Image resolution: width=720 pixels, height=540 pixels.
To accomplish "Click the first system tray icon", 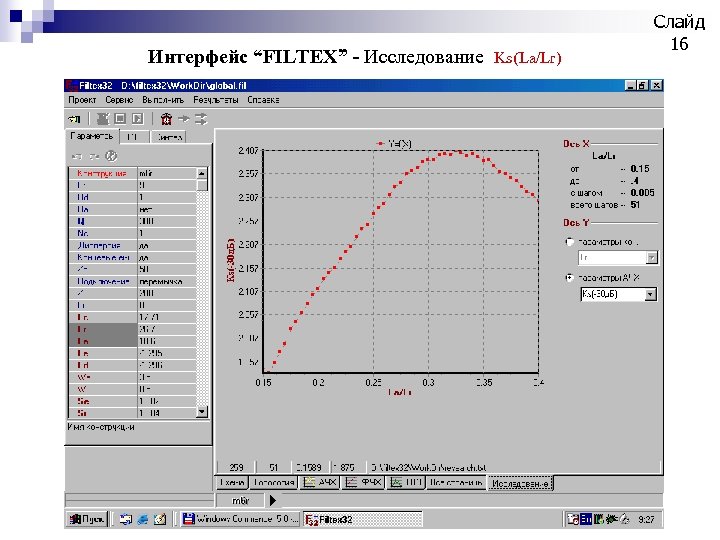I will click(573, 519).
